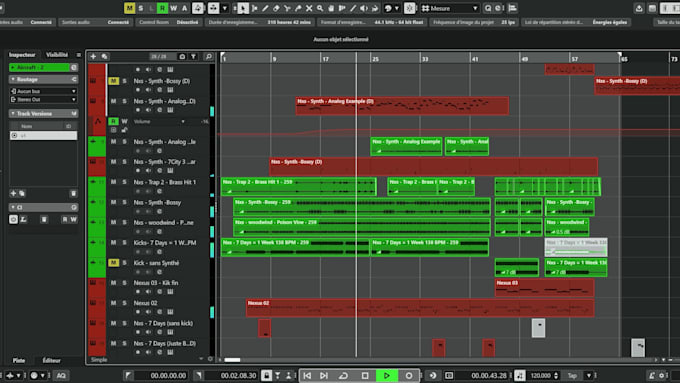This screenshot has width=680, height=383.
Task: Unmute the Nxs - Synth -Bossy (D) track
Action: coord(114,81)
